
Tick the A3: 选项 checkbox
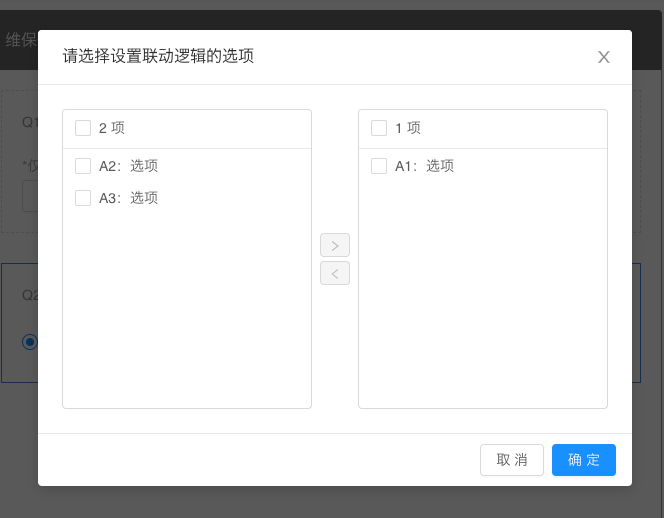83,198
